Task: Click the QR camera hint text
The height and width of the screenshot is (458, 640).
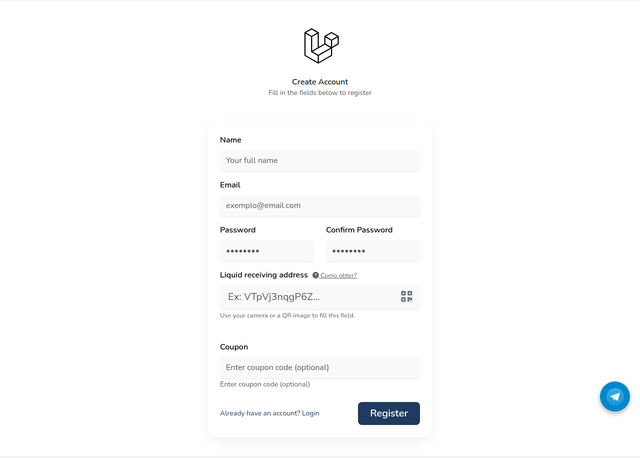Action: [x=287, y=315]
